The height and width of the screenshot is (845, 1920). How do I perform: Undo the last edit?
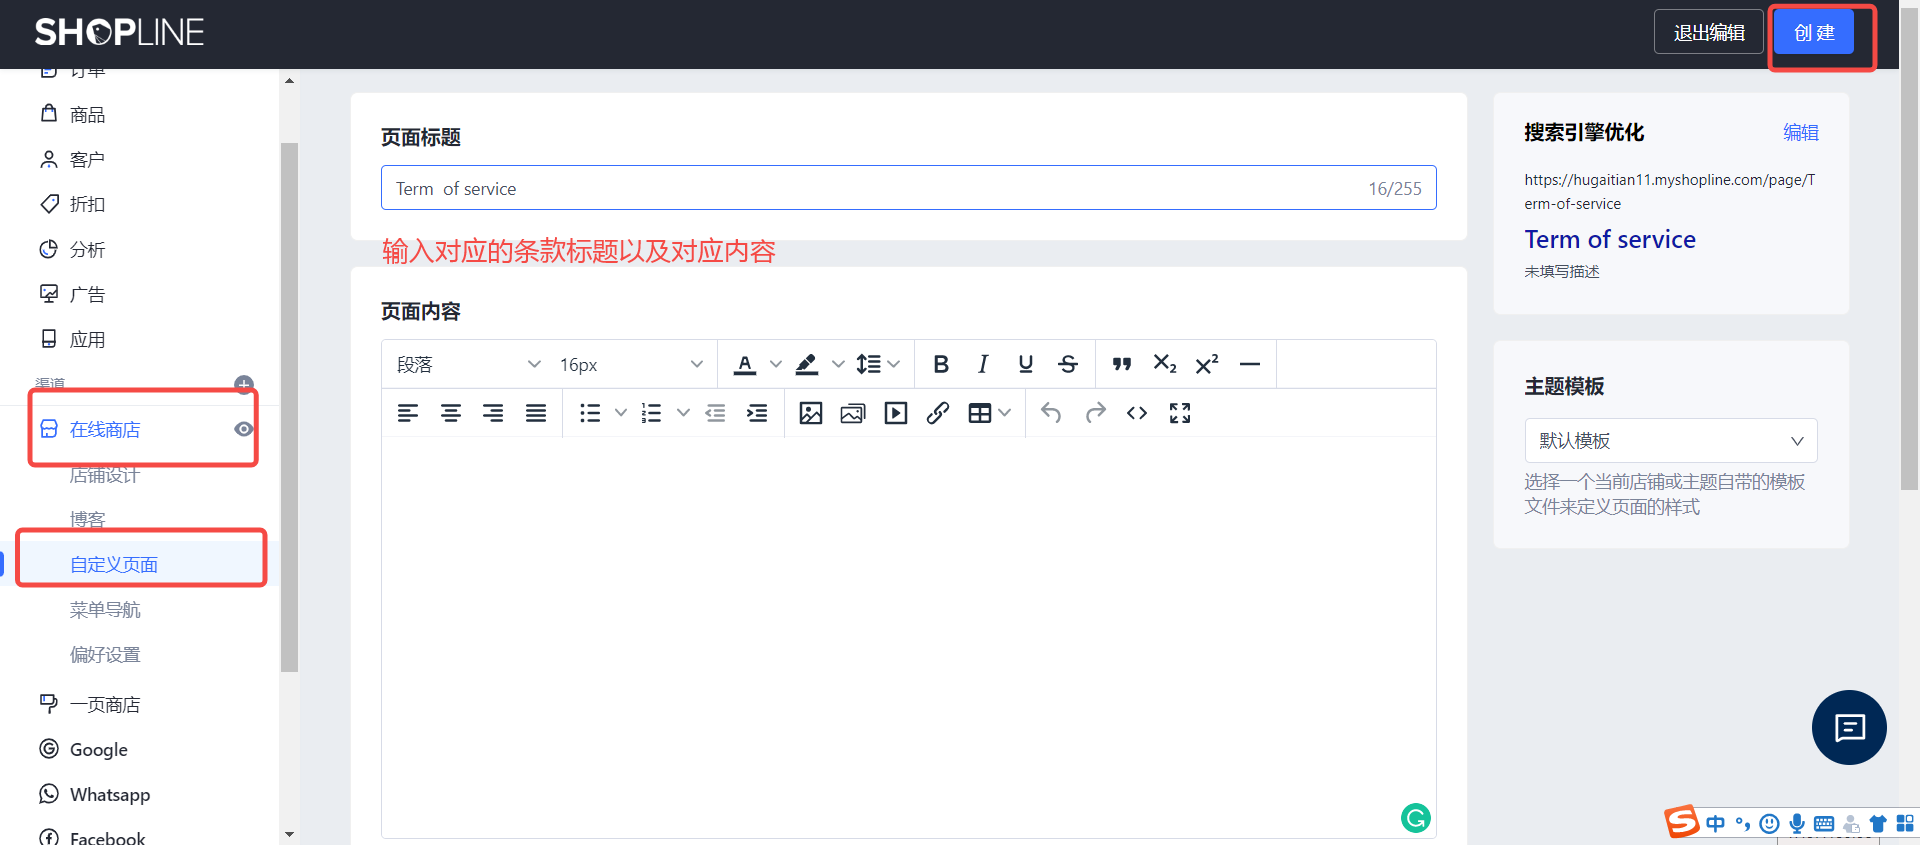pyautogui.click(x=1051, y=413)
